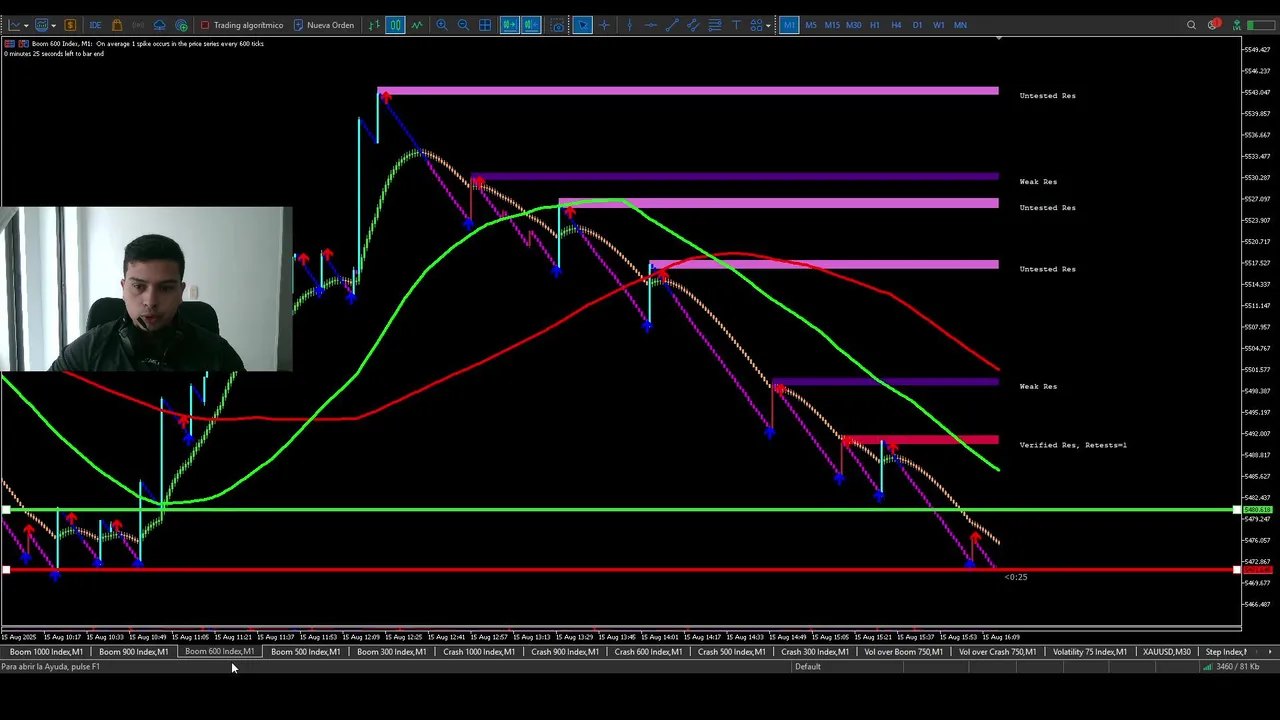This screenshot has width=1280, height=720.
Task: Select the upper purple Weak Res zone
Action: (x=734, y=177)
